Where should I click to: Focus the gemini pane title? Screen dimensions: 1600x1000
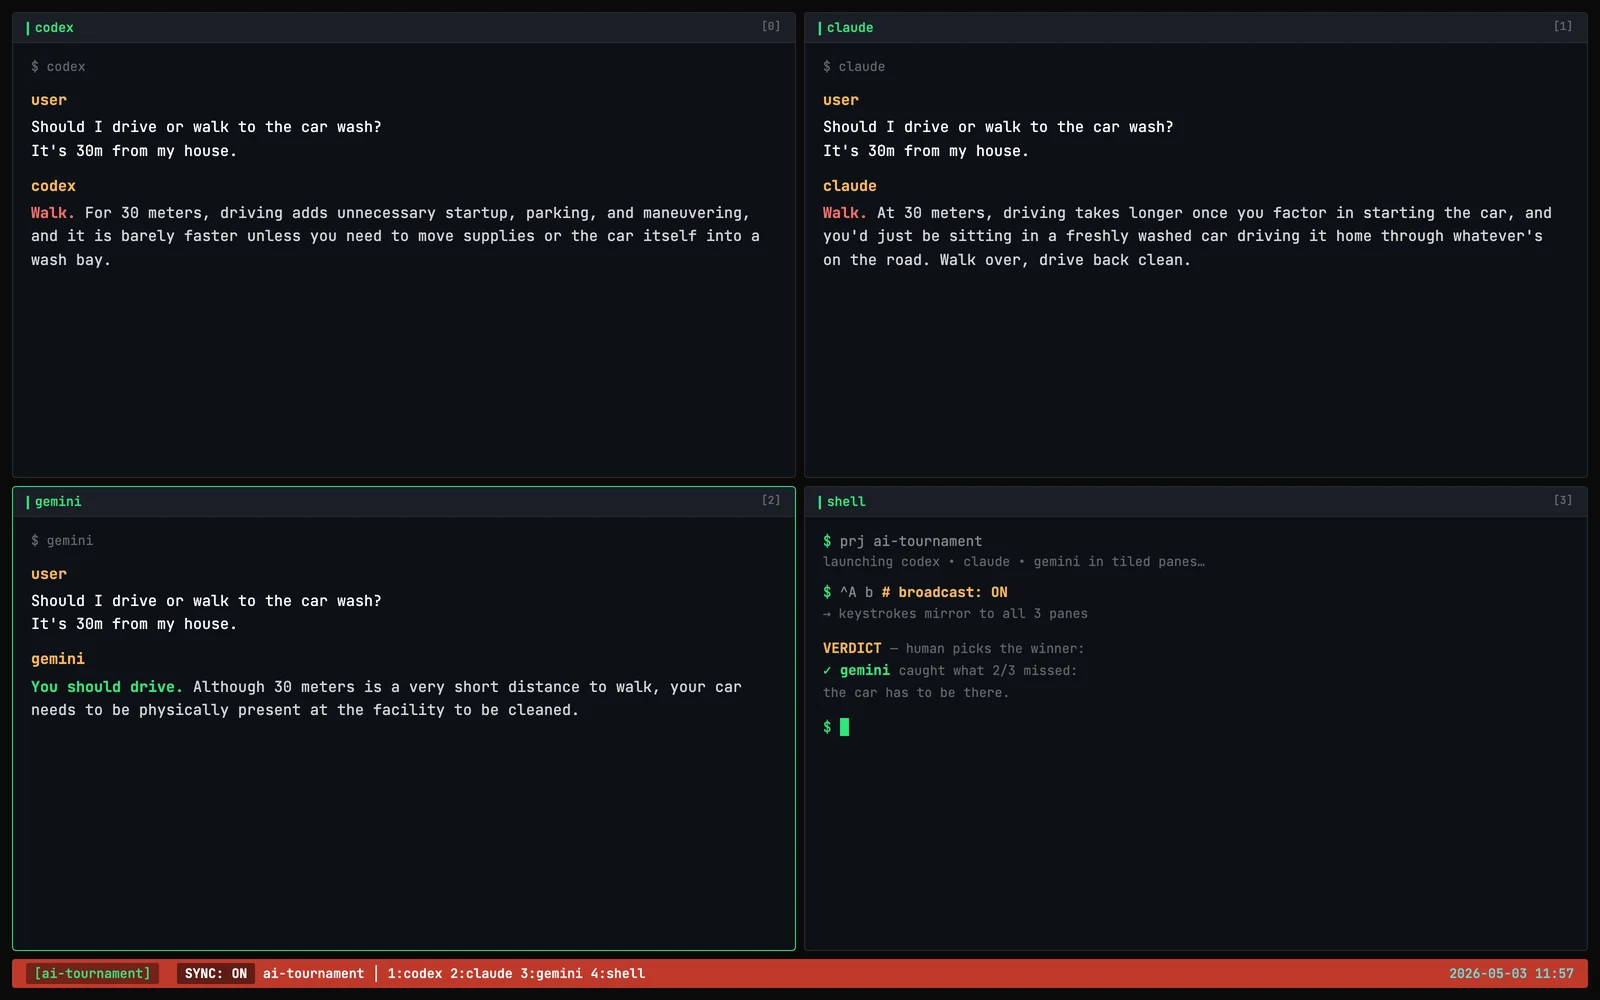(x=58, y=502)
